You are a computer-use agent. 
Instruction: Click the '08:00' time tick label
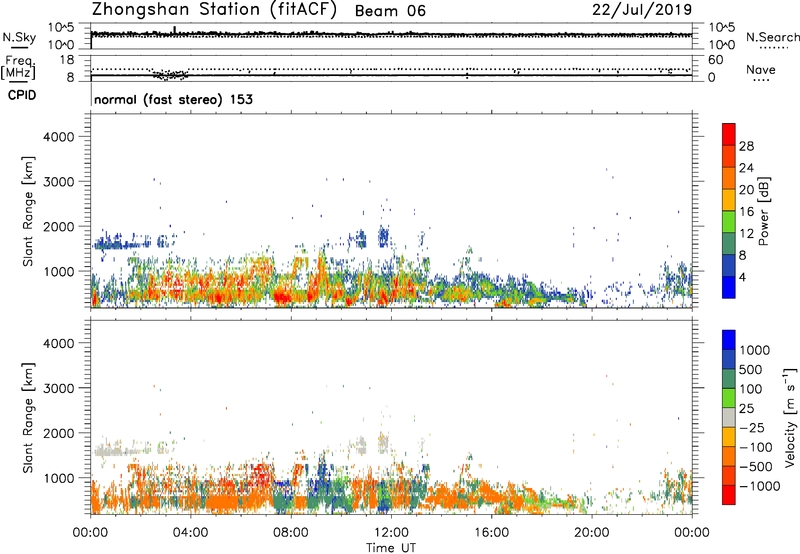coord(291,533)
